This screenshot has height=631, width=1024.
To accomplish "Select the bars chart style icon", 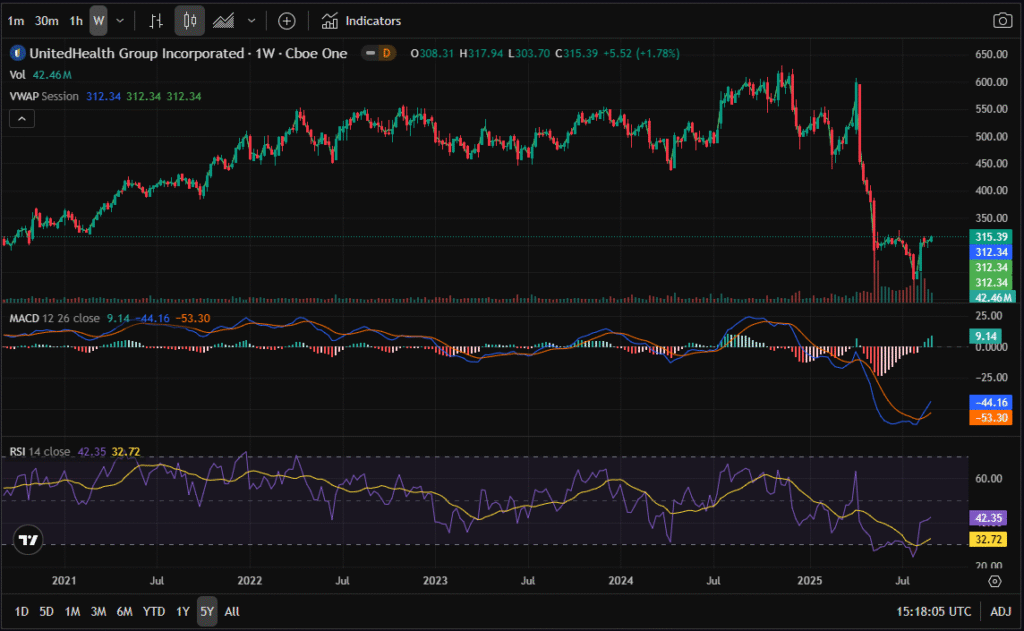I will point(155,20).
